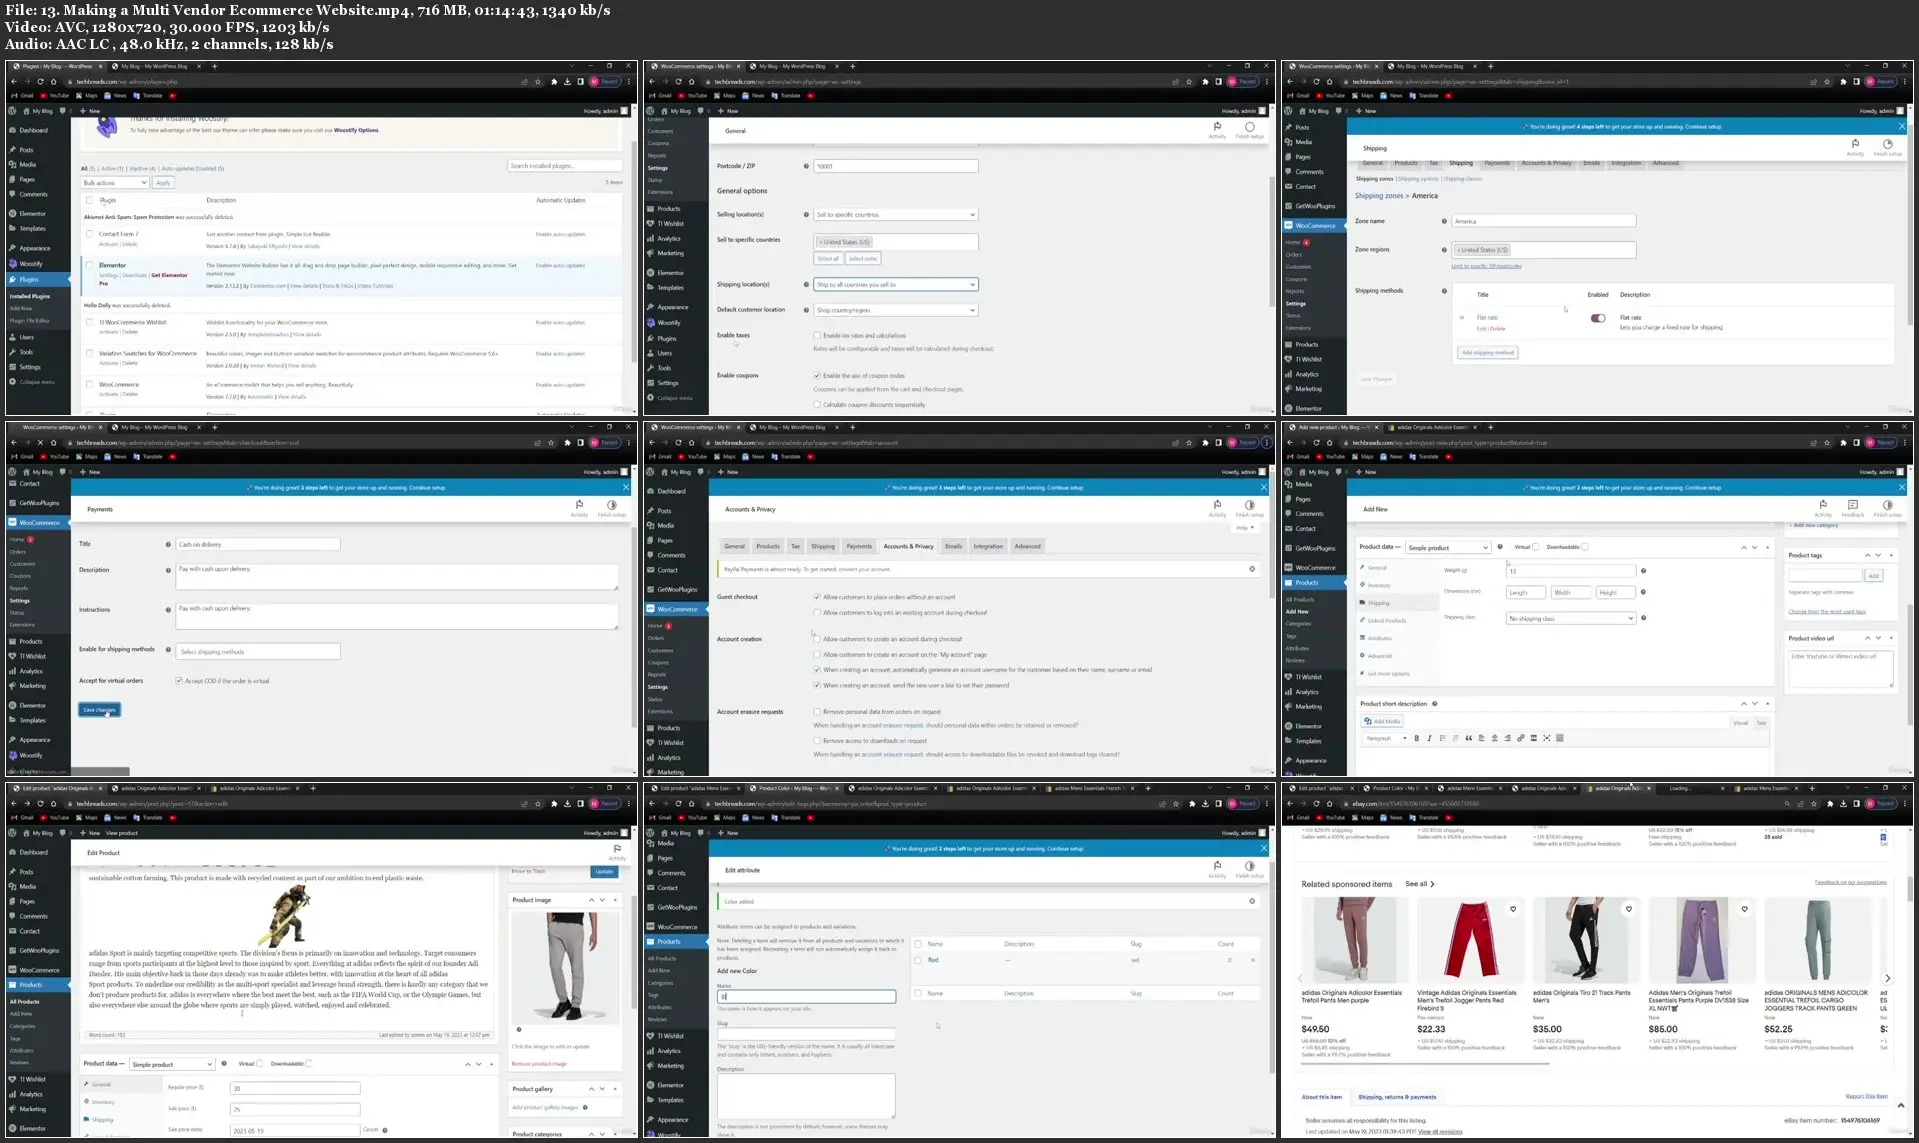This screenshot has height=1143, width=1919.
Task: Select Linked Products tab in Product data
Action: click(1386, 620)
